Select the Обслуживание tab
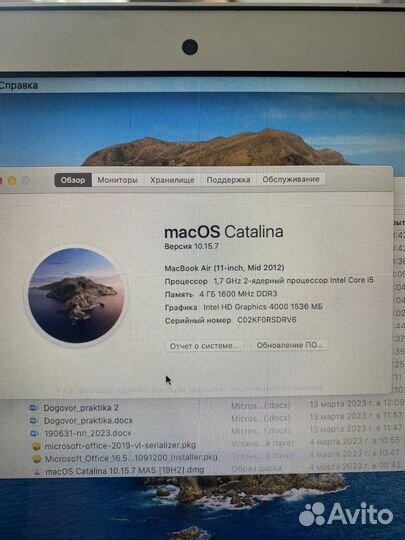 click(291, 179)
